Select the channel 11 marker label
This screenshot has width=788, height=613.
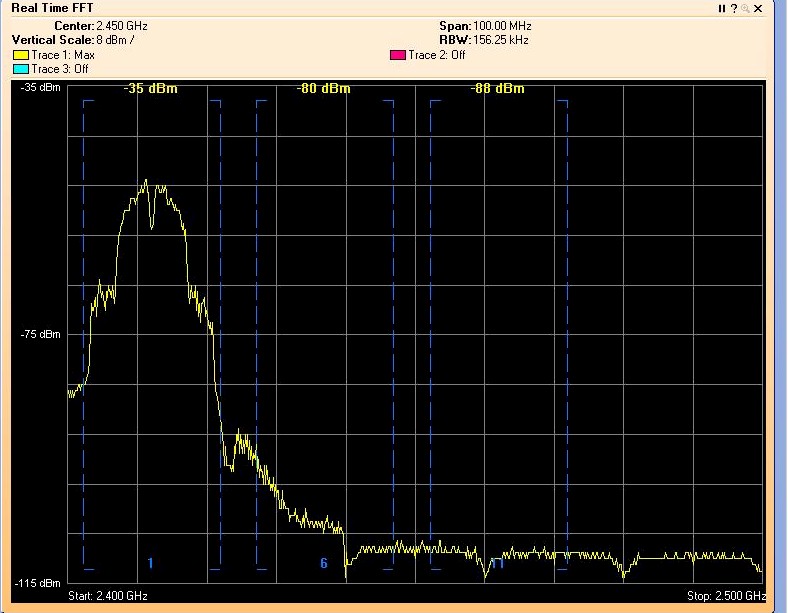coord(497,563)
